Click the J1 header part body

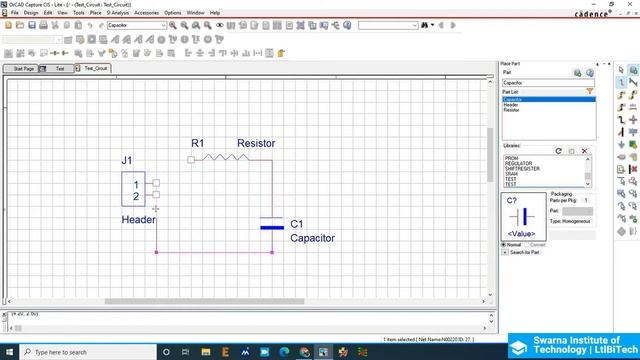(133, 189)
